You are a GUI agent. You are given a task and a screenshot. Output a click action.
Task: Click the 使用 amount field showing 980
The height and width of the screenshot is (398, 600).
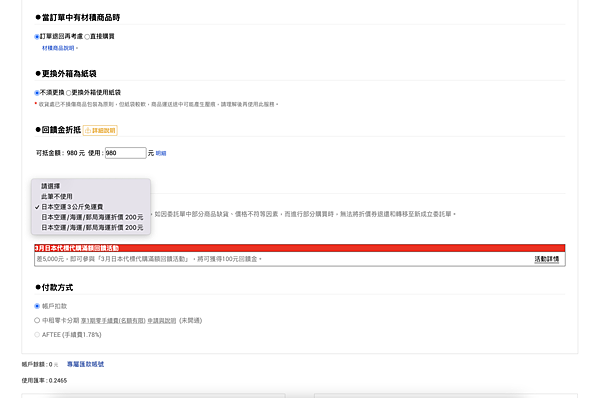[126, 153]
